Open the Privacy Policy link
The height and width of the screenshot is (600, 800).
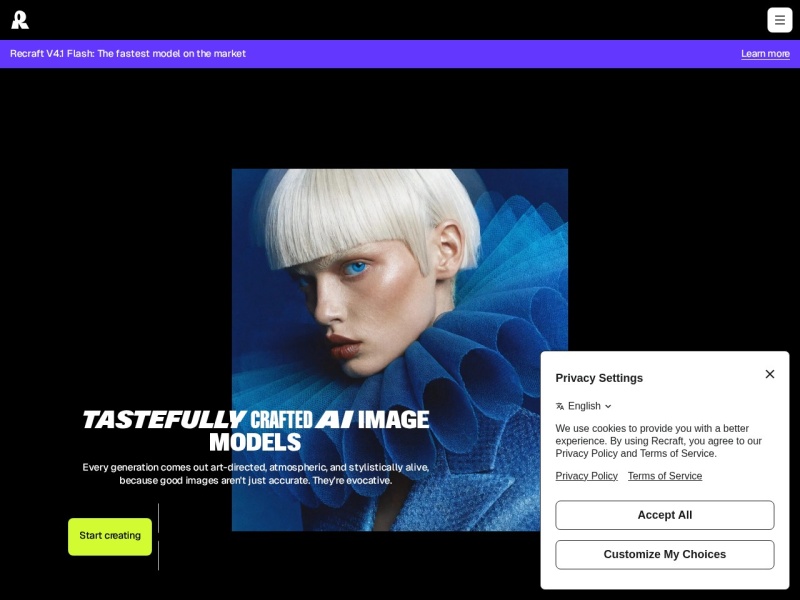pos(587,476)
